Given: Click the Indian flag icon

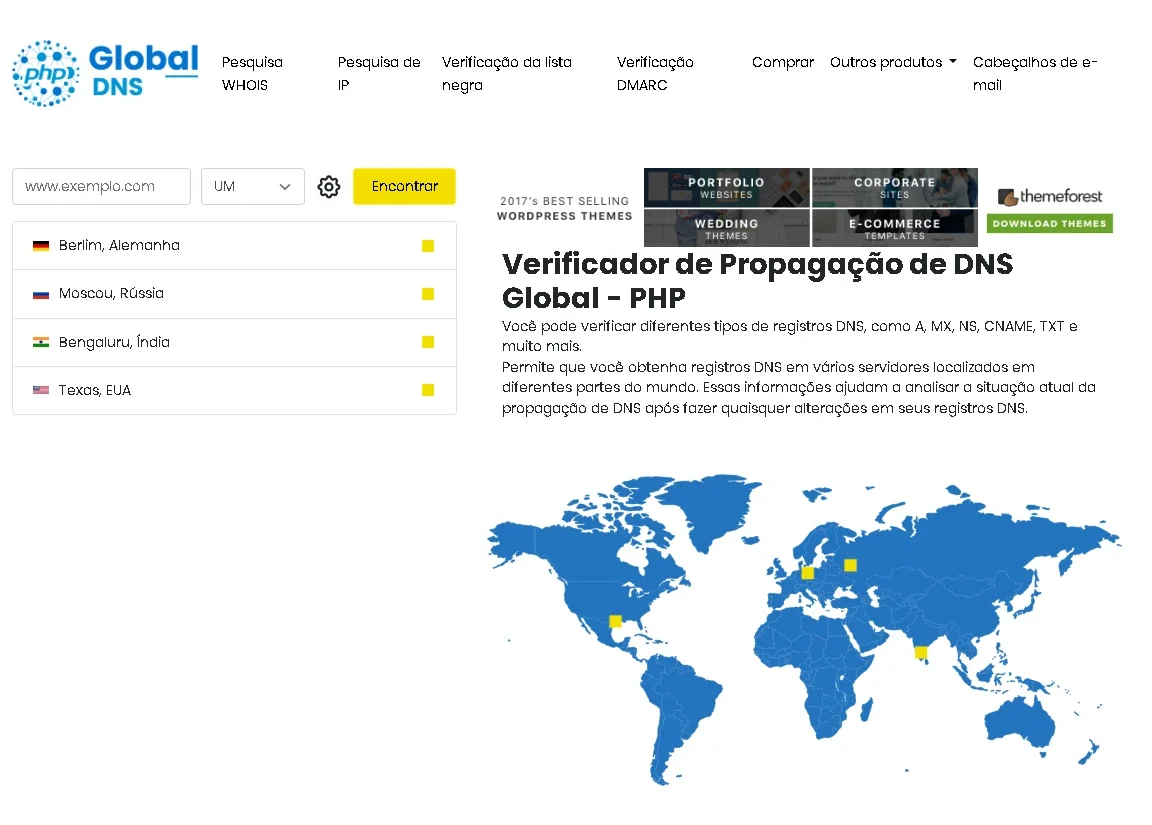Looking at the screenshot, I should [41, 342].
